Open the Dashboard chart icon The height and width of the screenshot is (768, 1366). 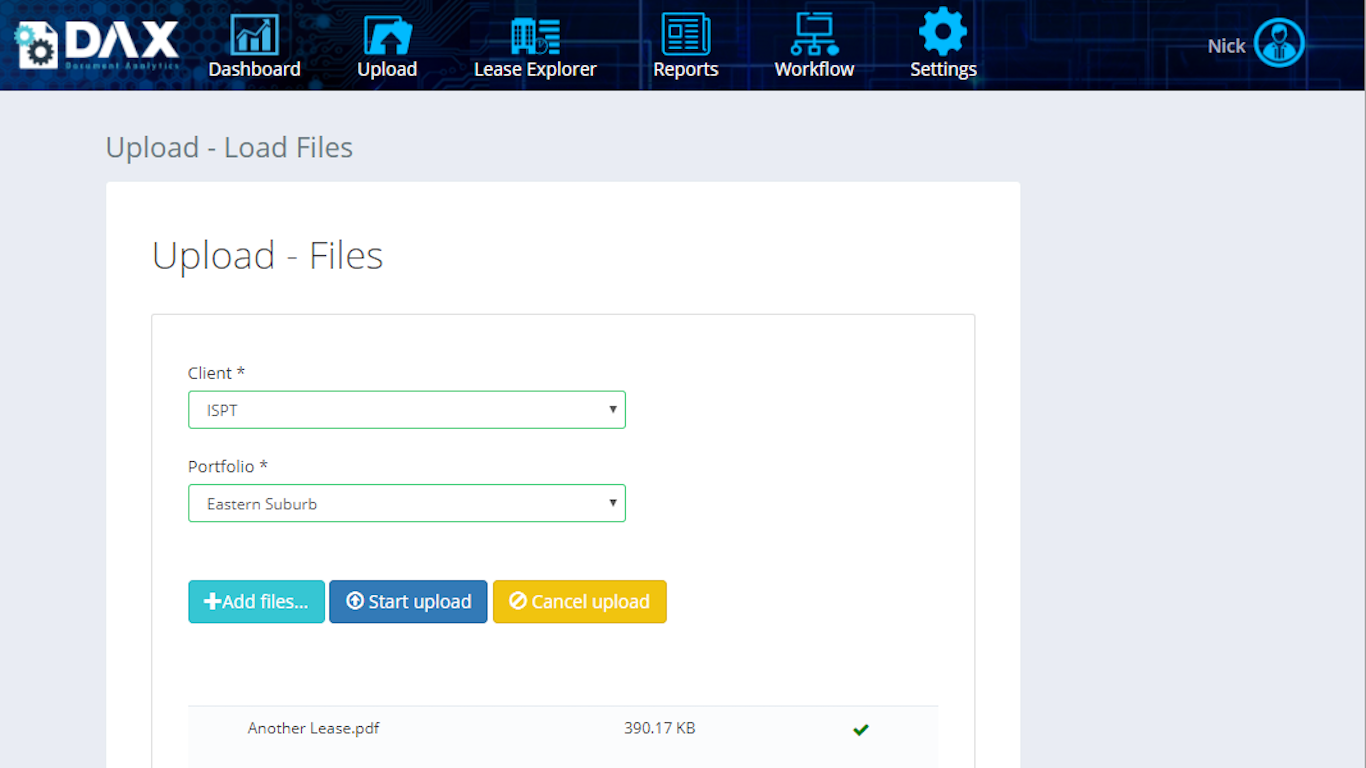[x=254, y=34]
